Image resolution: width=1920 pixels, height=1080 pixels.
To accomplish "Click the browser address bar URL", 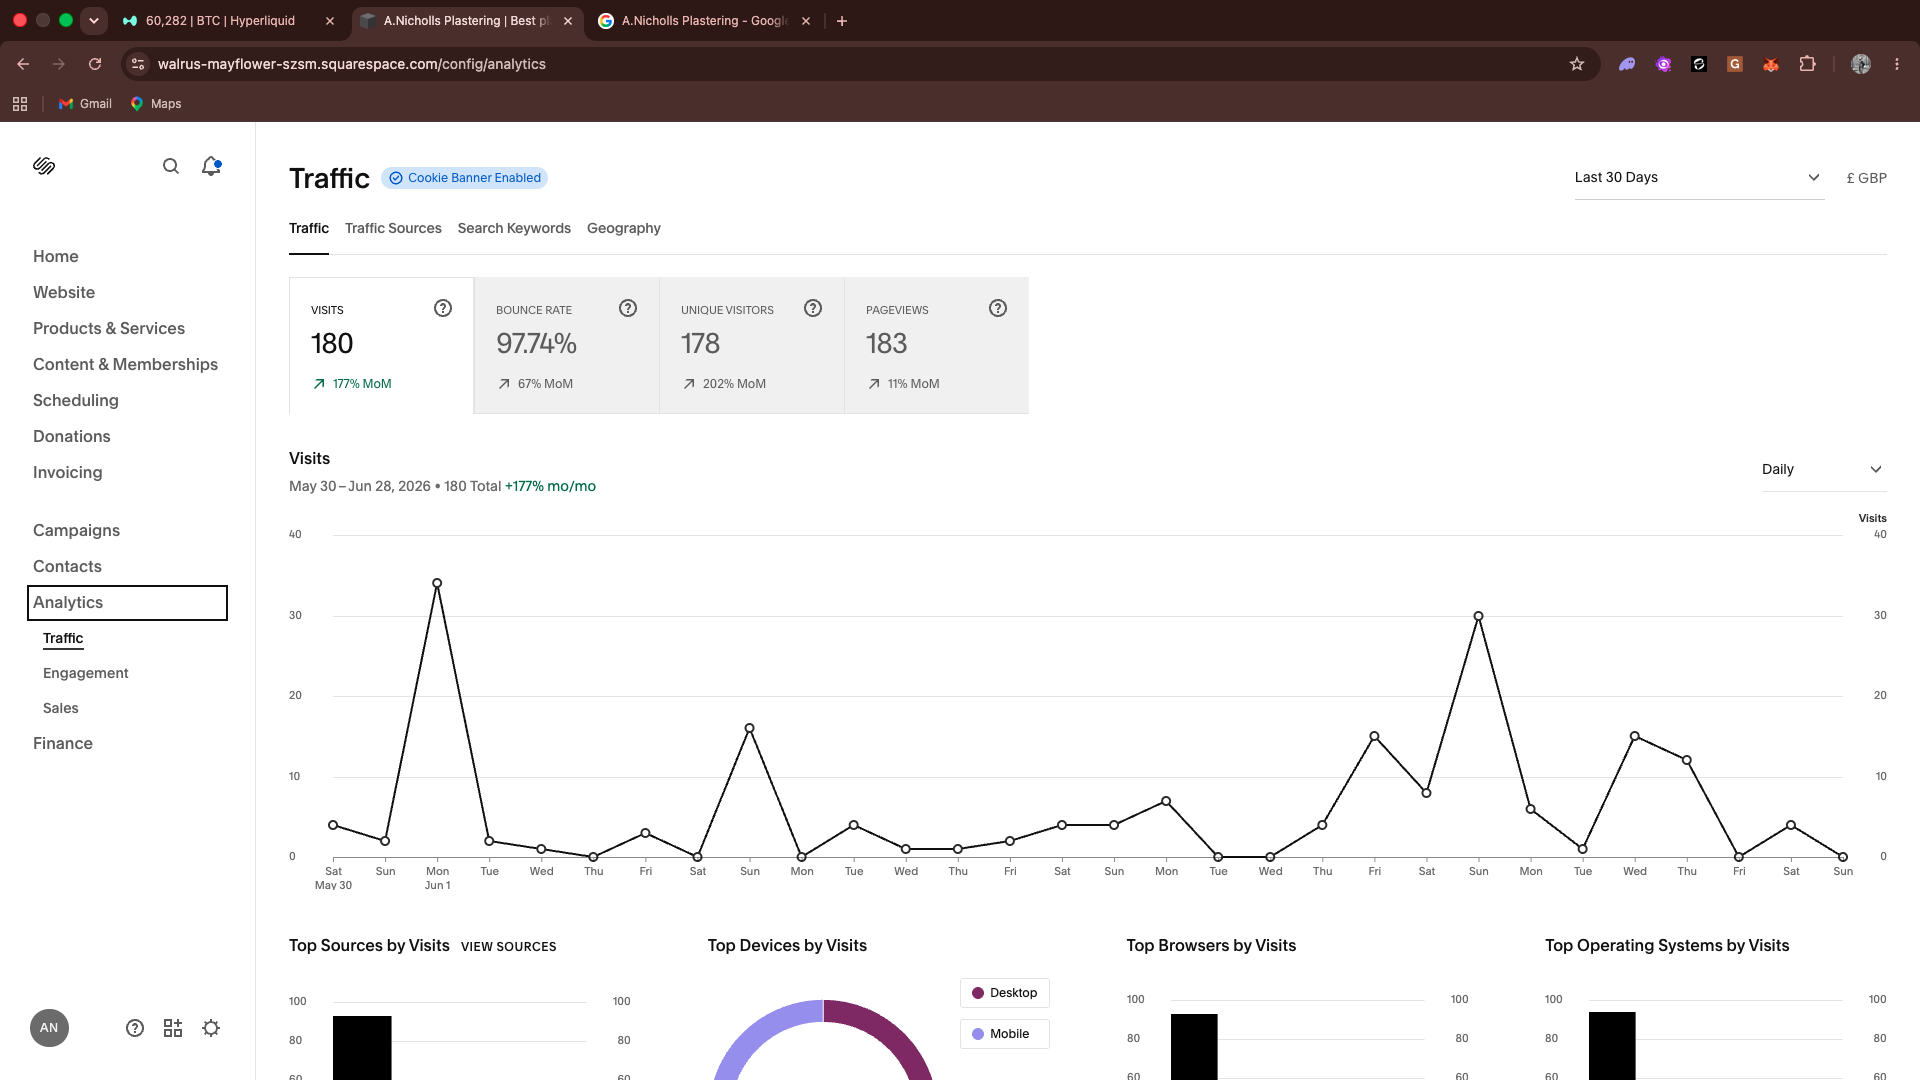I will click(x=352, y=64).
